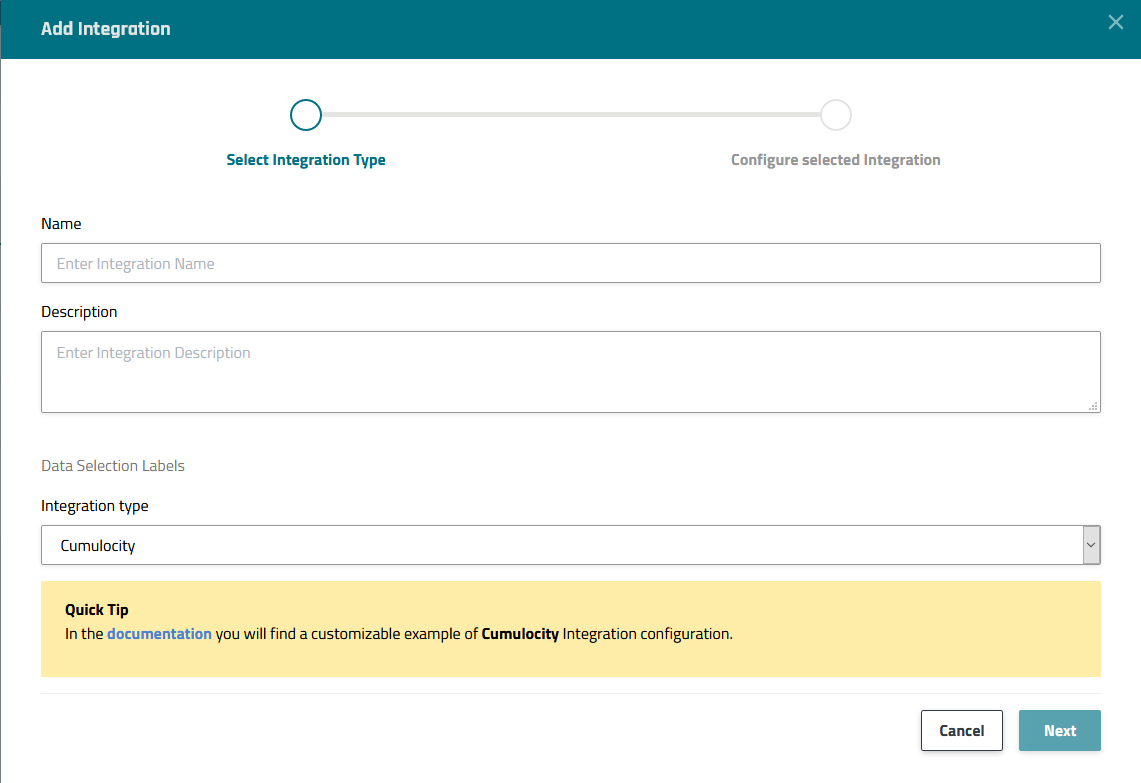This screenshot has width=1141, height=783.
Task: Click the 'Description' field label
Action: pos(79,312)
